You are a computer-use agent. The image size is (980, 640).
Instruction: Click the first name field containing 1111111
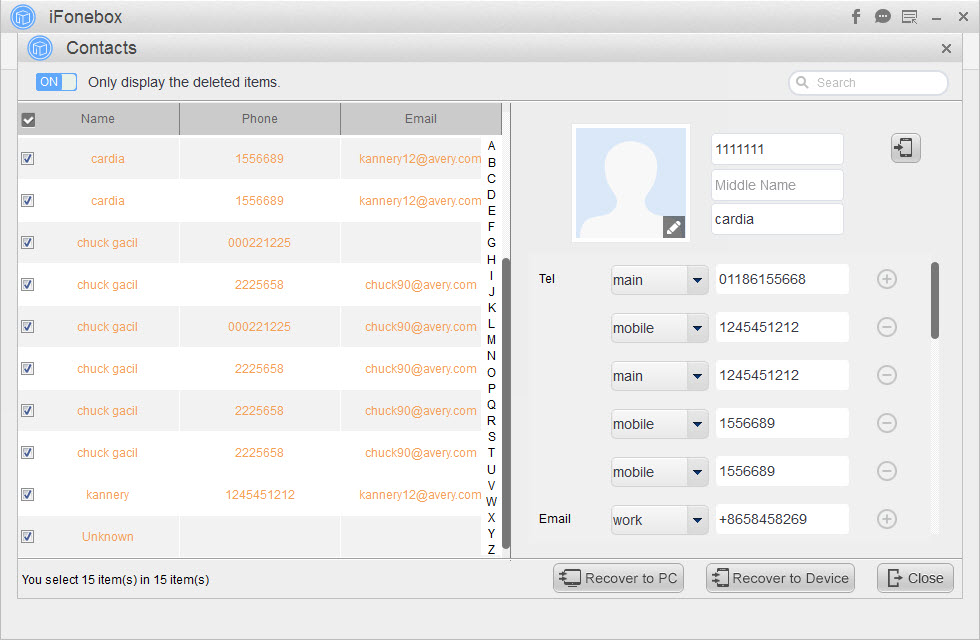(x=777, y=149)
